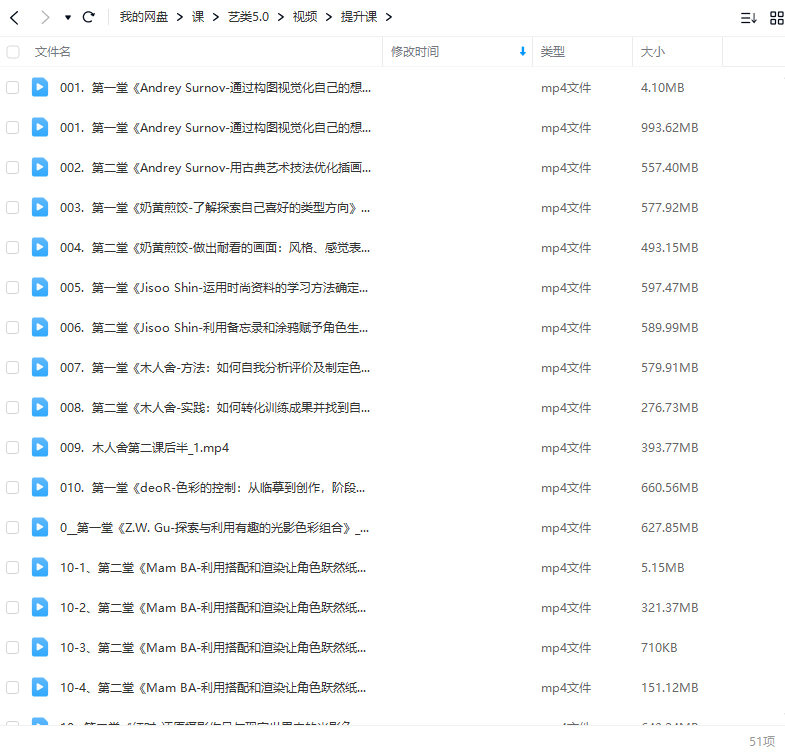Open 010. 第一堂 deoR-色彩的控制 file

tap(213, 487)
